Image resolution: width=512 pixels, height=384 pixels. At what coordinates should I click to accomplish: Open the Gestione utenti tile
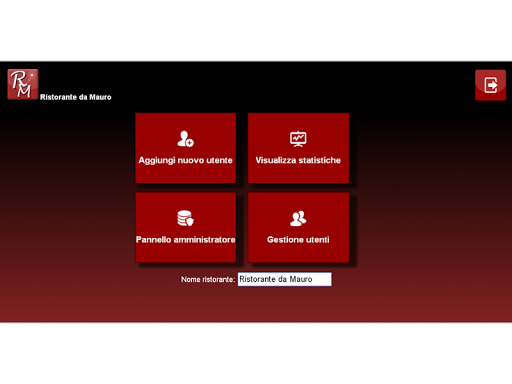click(x=298, y=227)
